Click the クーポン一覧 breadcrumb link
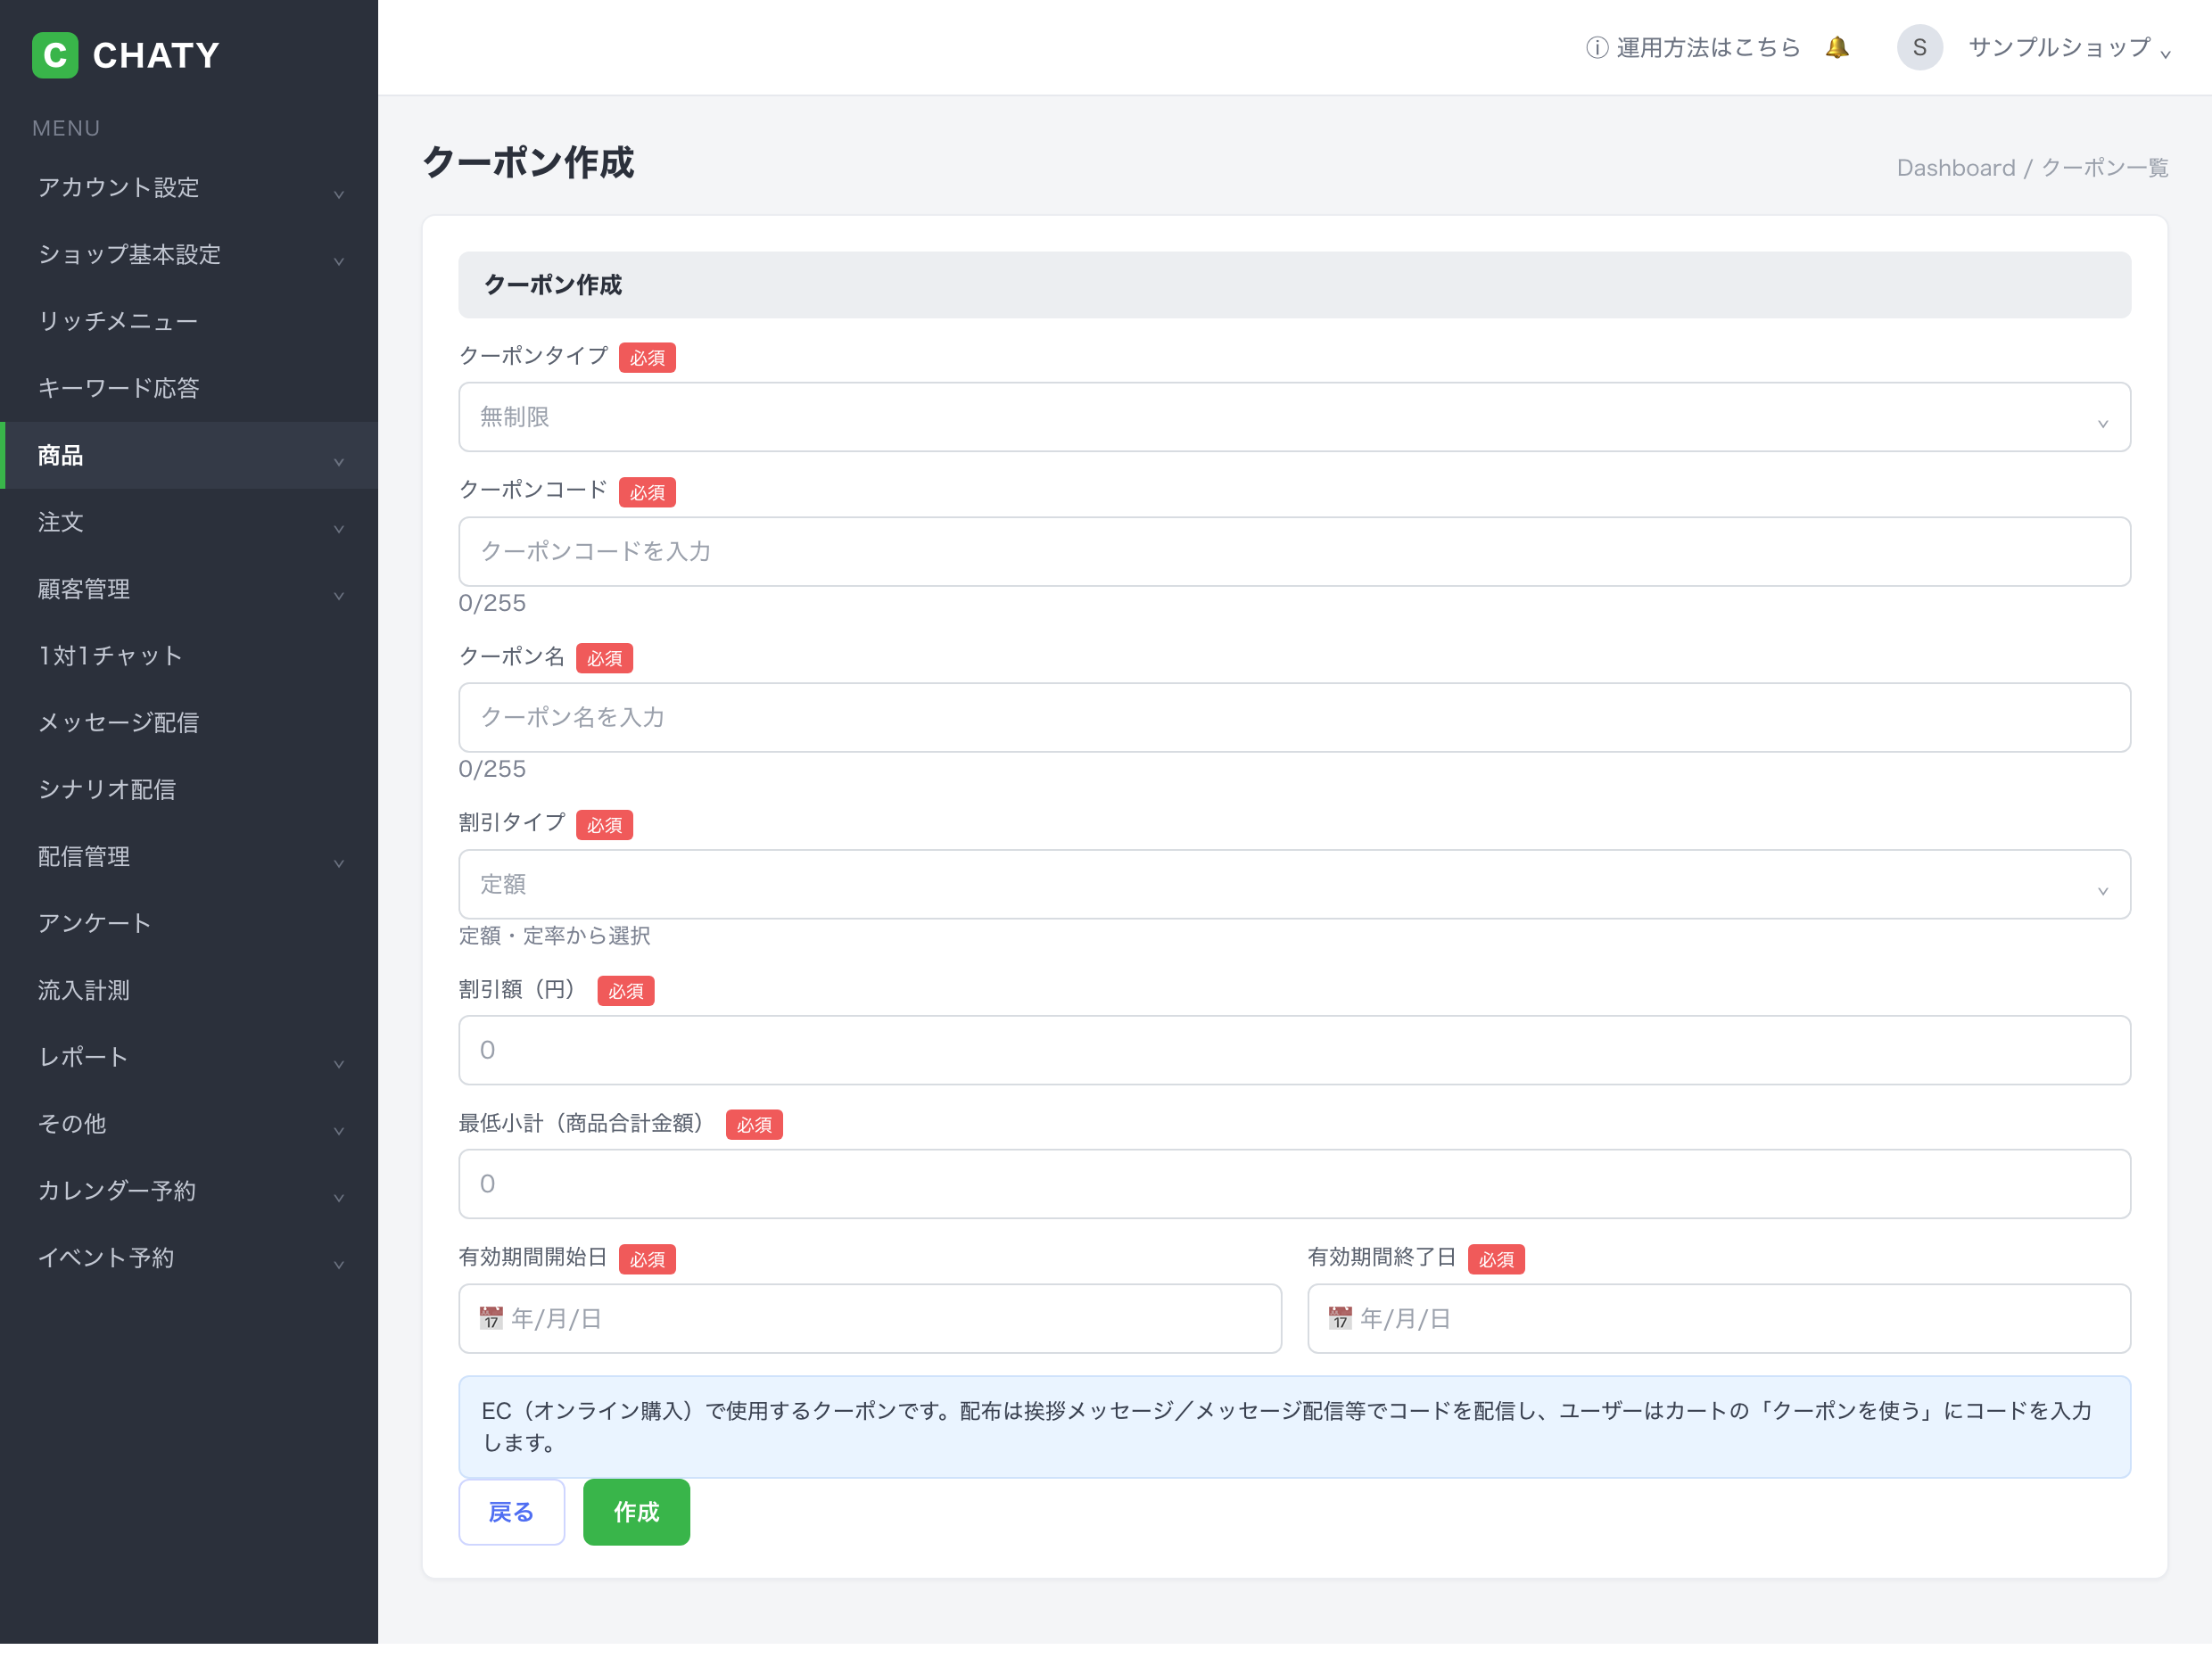The height and width of the screenshot is (1658, 2212). click(x=2105, y=168)
